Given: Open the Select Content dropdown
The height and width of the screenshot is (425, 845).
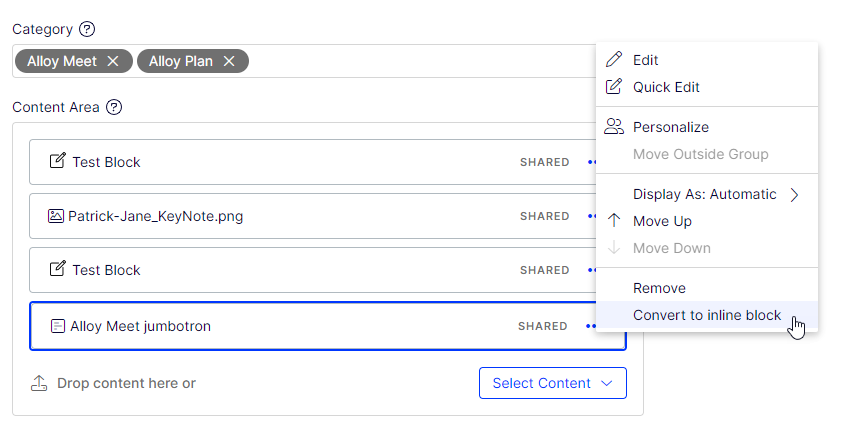Looking at the screenshot, I should point(553,383).
